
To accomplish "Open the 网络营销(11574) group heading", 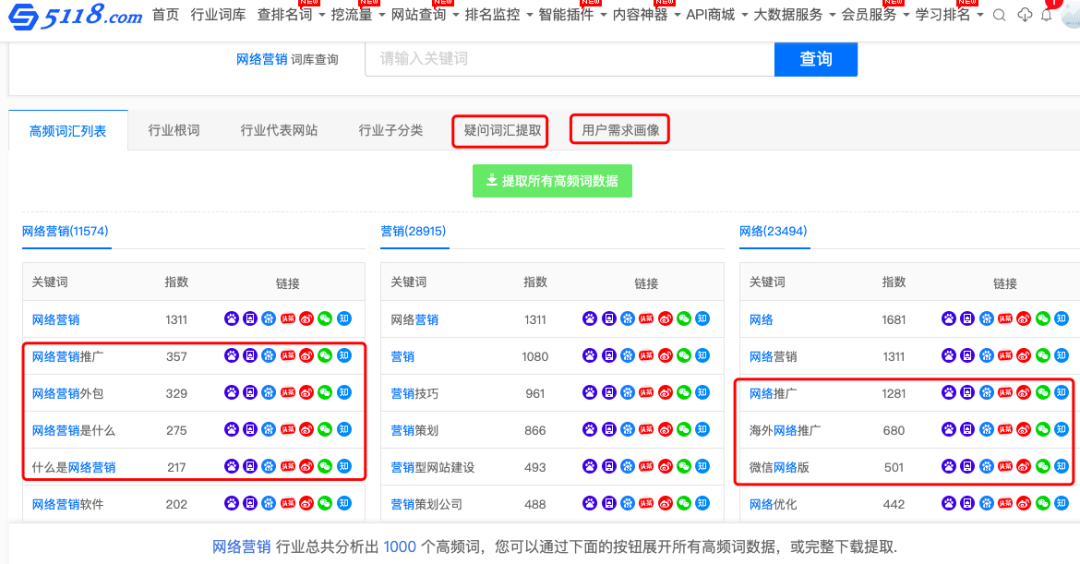I will 65,231.
